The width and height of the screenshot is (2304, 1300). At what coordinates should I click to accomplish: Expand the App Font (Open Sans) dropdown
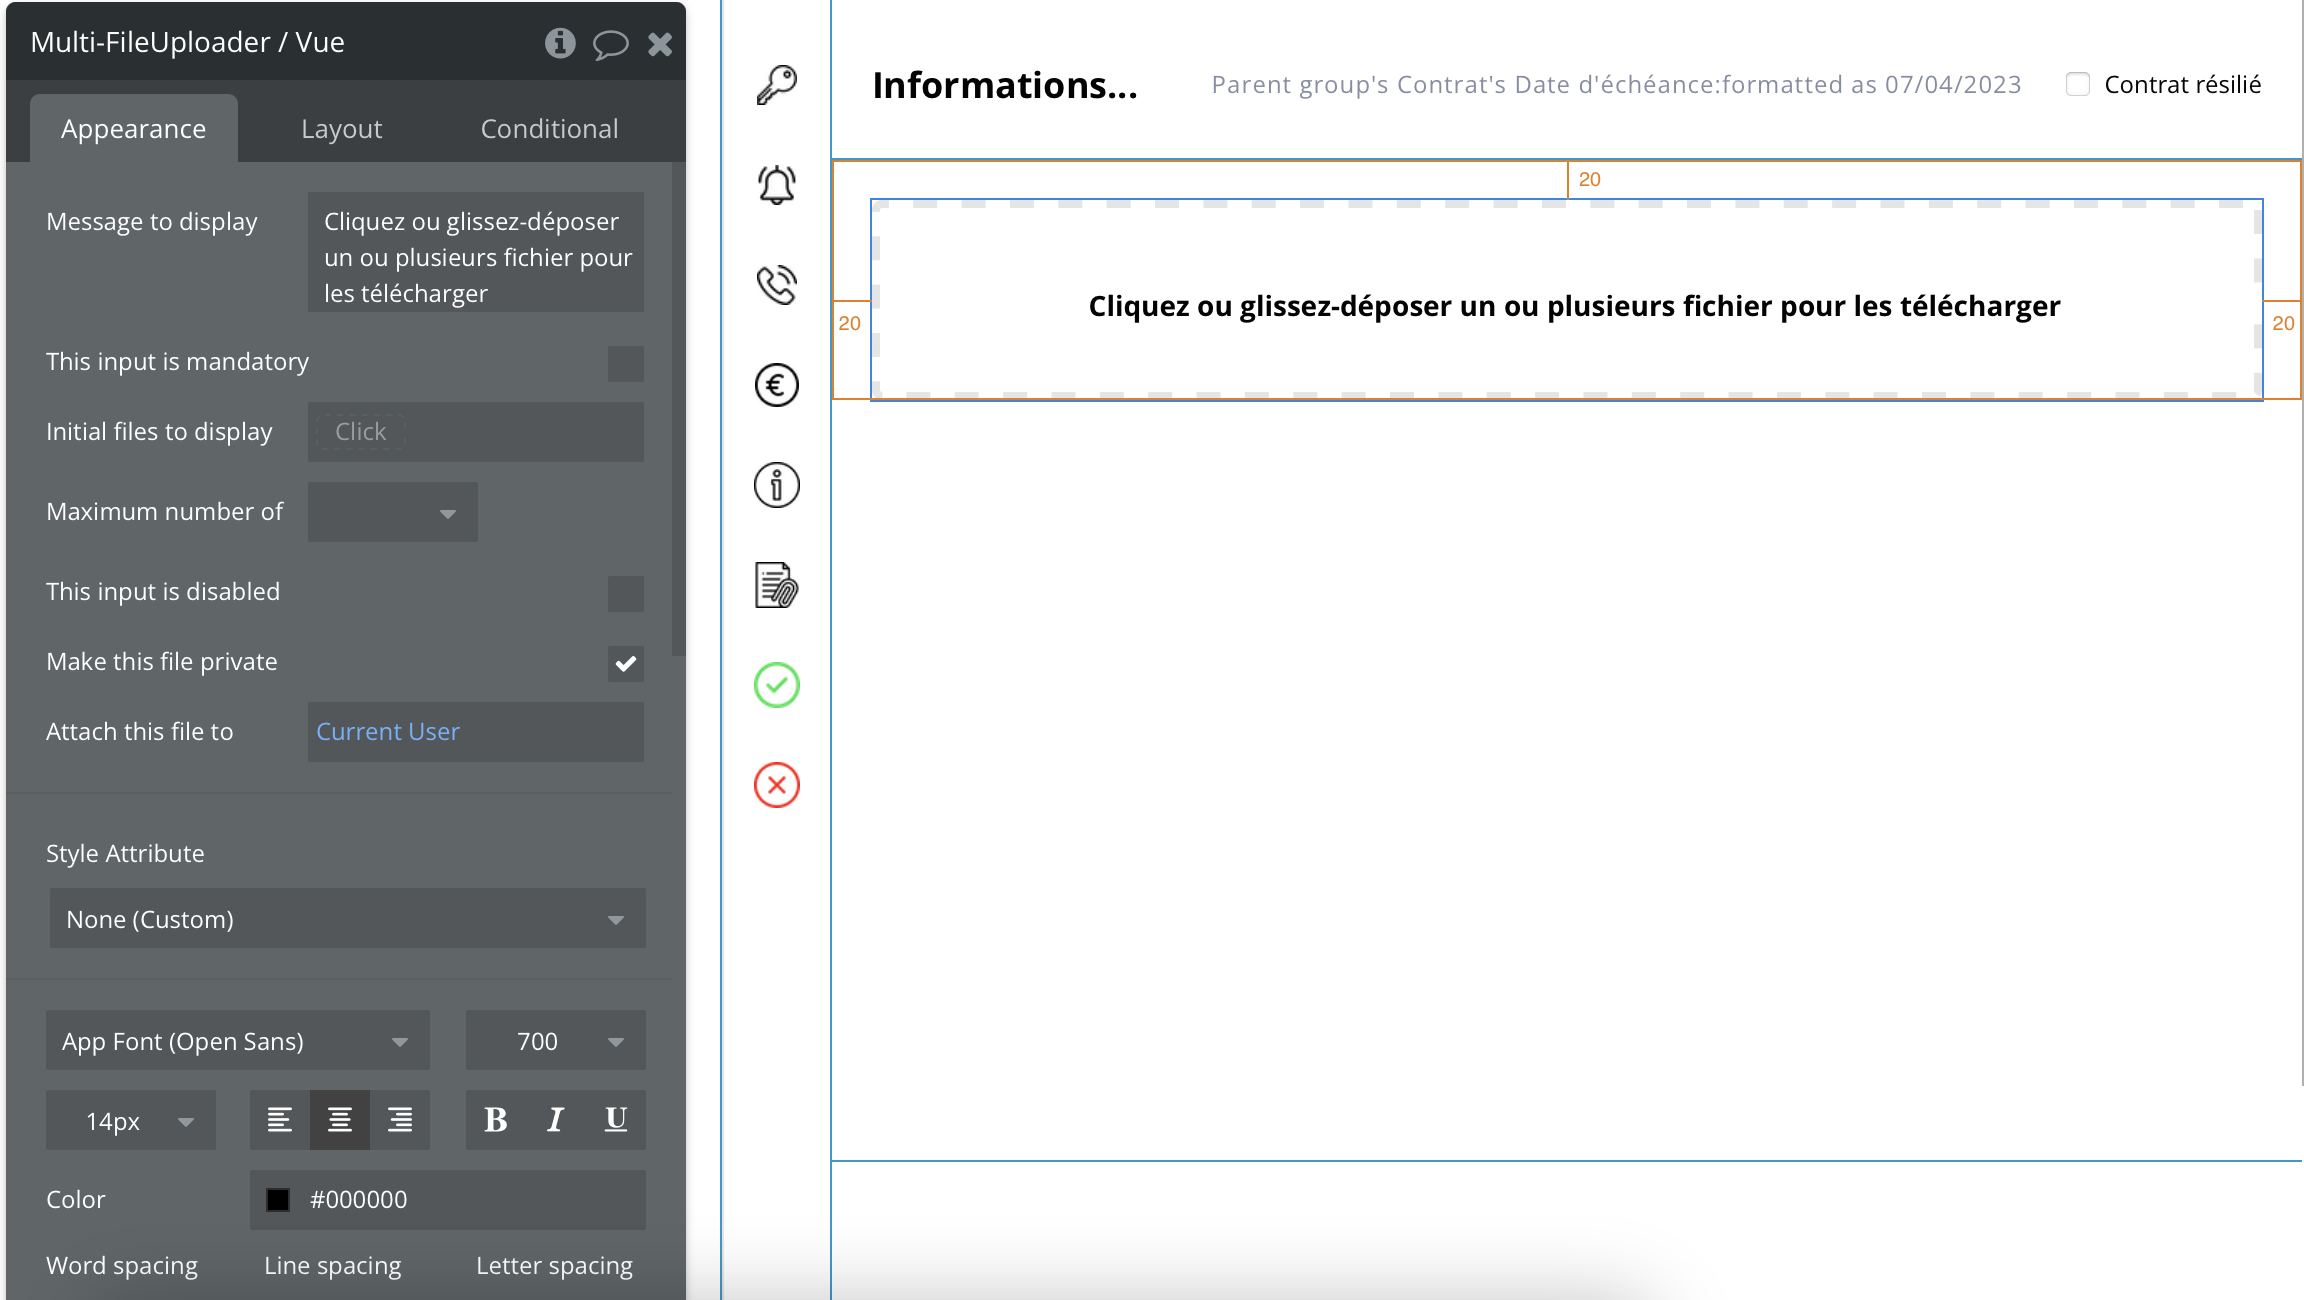tap(237, 1041)
